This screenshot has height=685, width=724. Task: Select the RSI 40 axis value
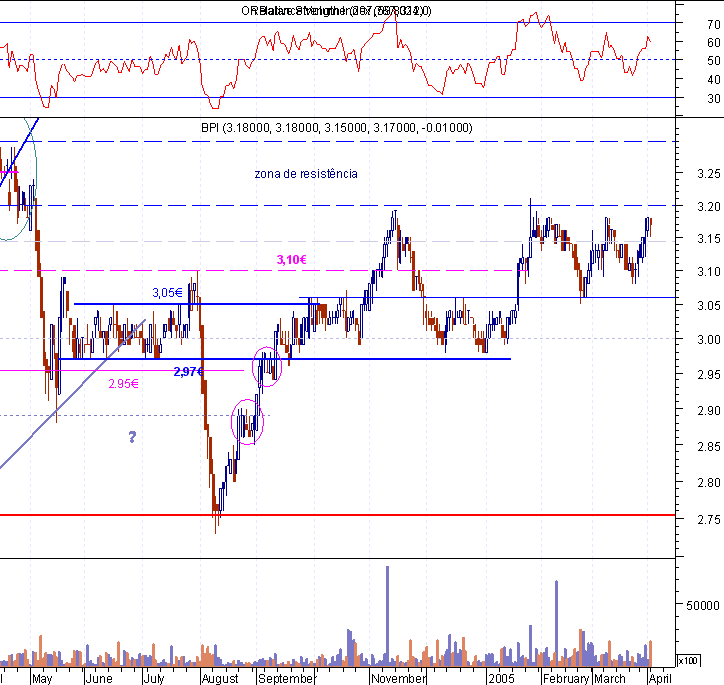pyautogui.click(x=713, y=79)
